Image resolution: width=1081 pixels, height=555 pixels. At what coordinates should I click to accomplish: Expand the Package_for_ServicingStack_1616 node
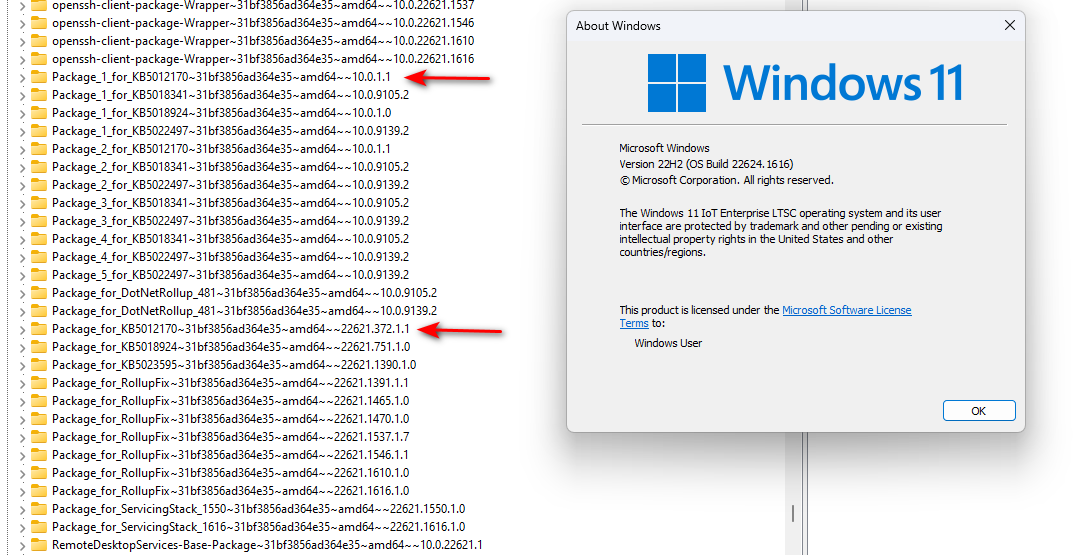pos(22,527)
